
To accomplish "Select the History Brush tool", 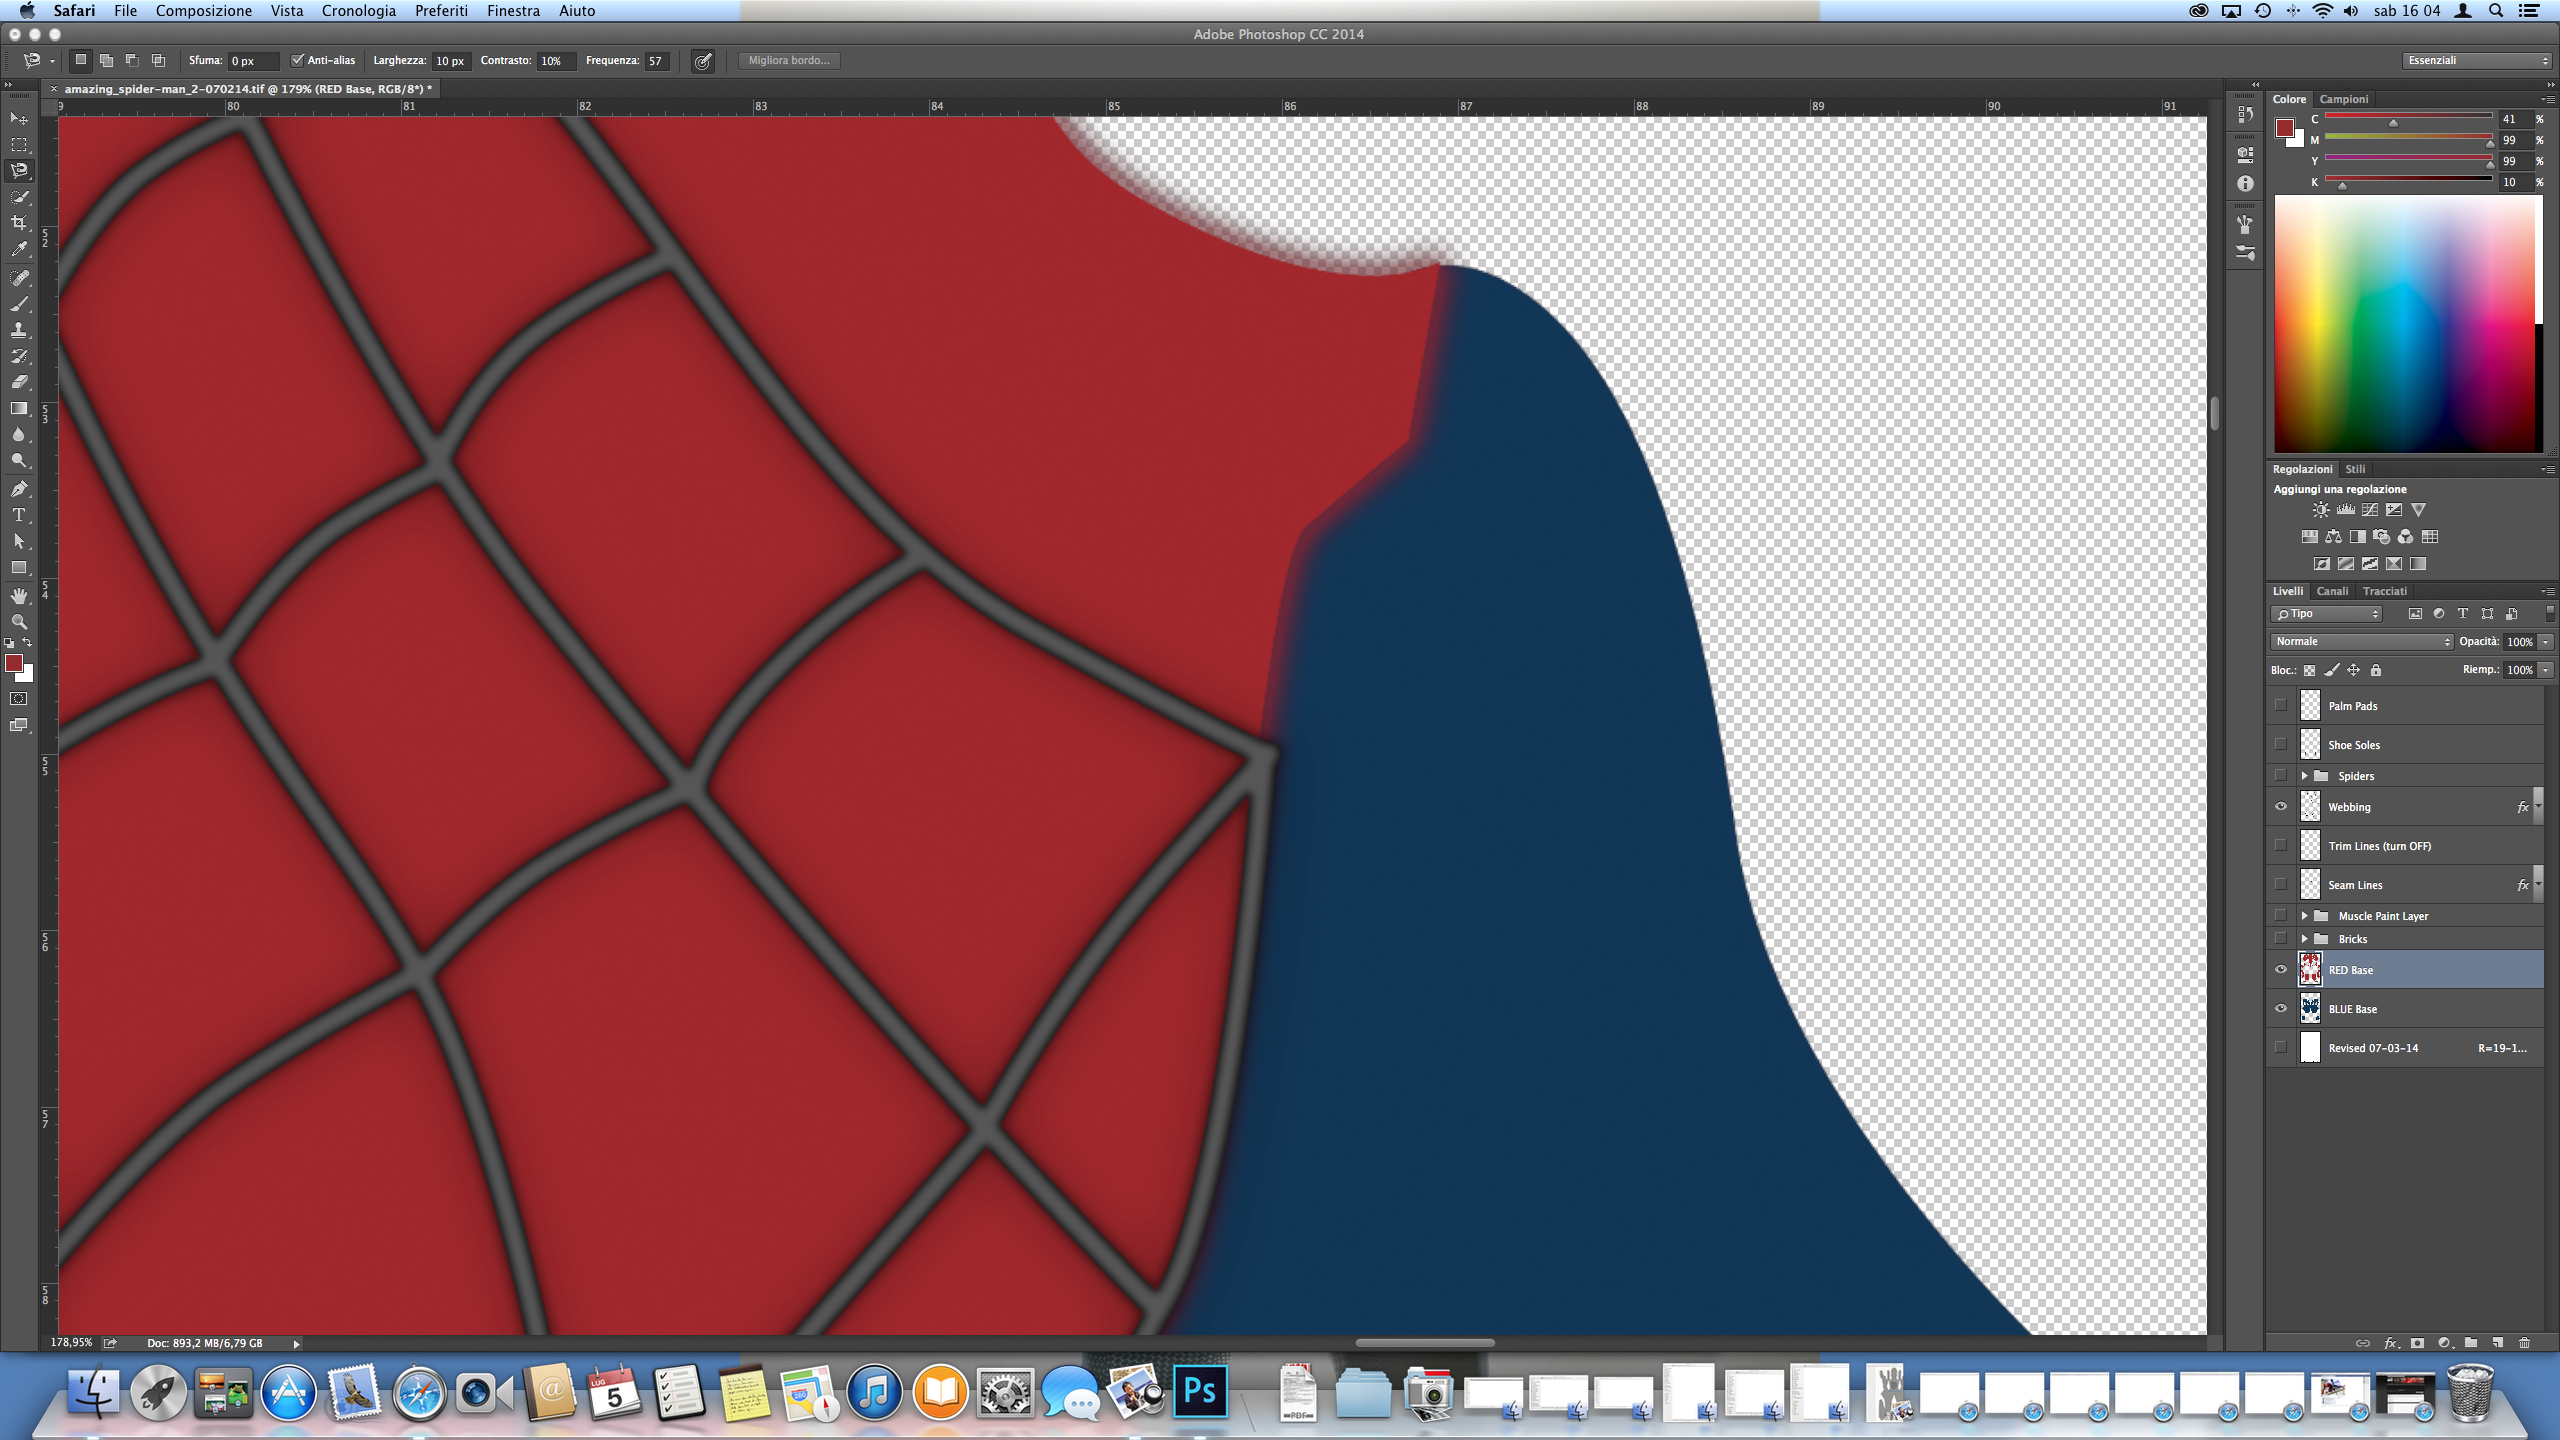I will click(x=19, y=356).
